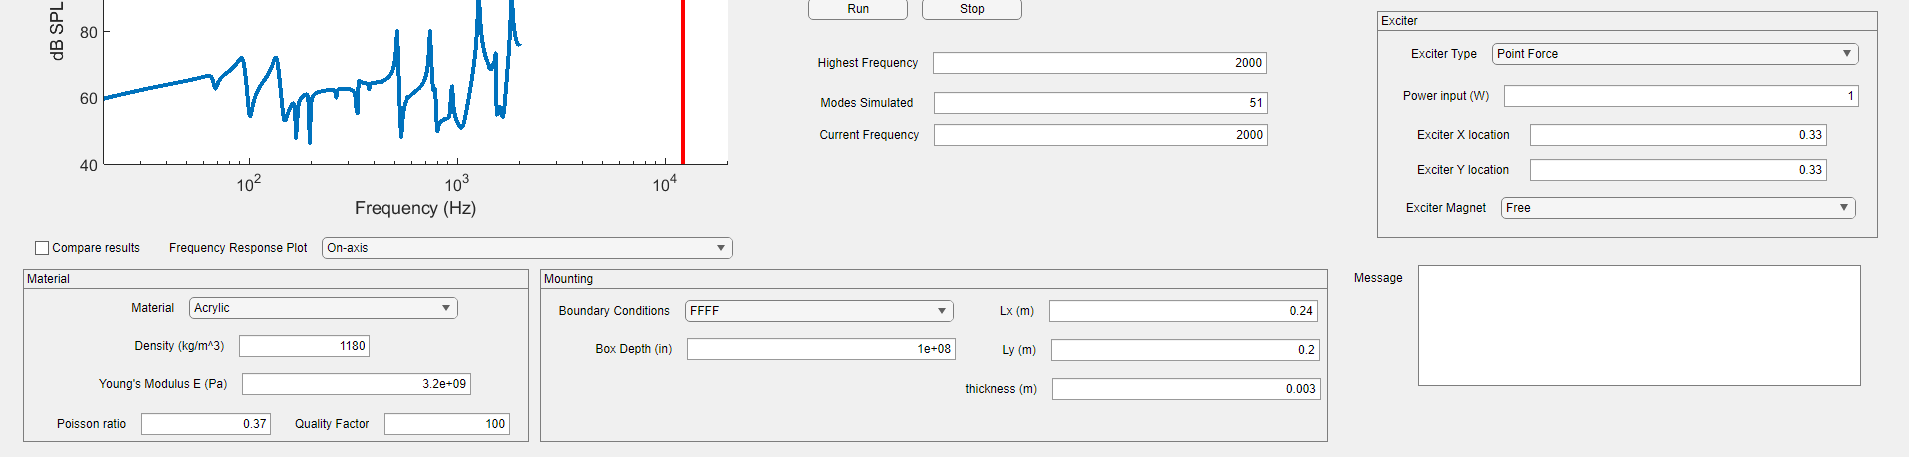Click the Frequency Response Plot label

tap(238, 248)
